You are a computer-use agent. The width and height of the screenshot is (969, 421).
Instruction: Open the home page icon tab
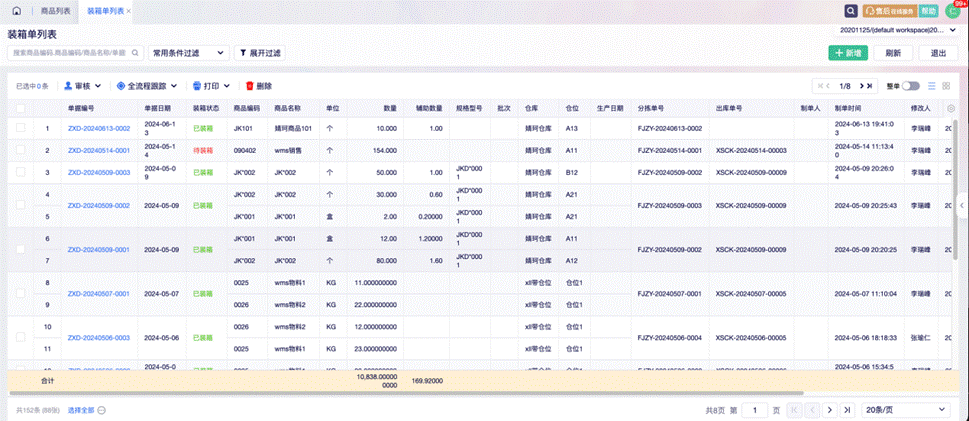[17, 11]
